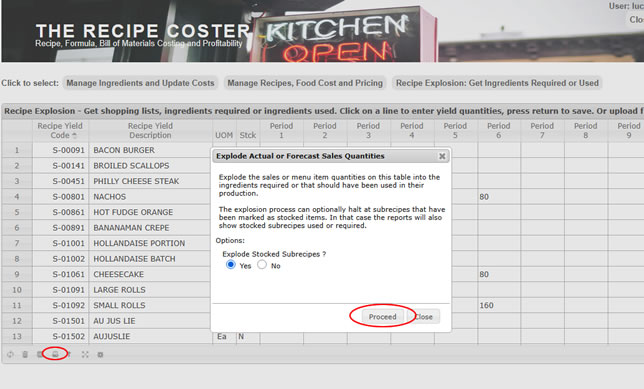
Task: Click the Close button in dialog
Action: pyautogui.click(x=423, y=317)
